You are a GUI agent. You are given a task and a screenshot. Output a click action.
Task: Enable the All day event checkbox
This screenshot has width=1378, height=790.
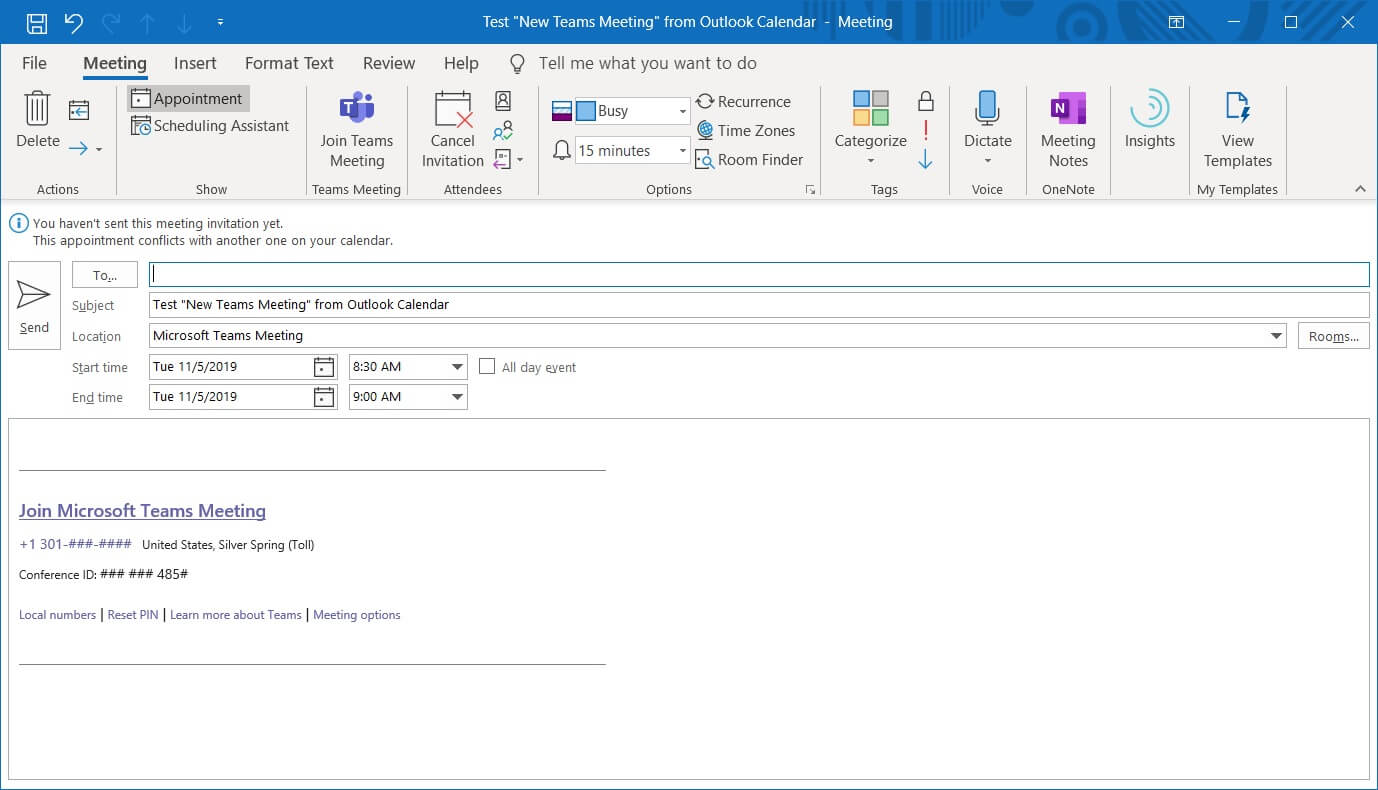click(487, 367)
